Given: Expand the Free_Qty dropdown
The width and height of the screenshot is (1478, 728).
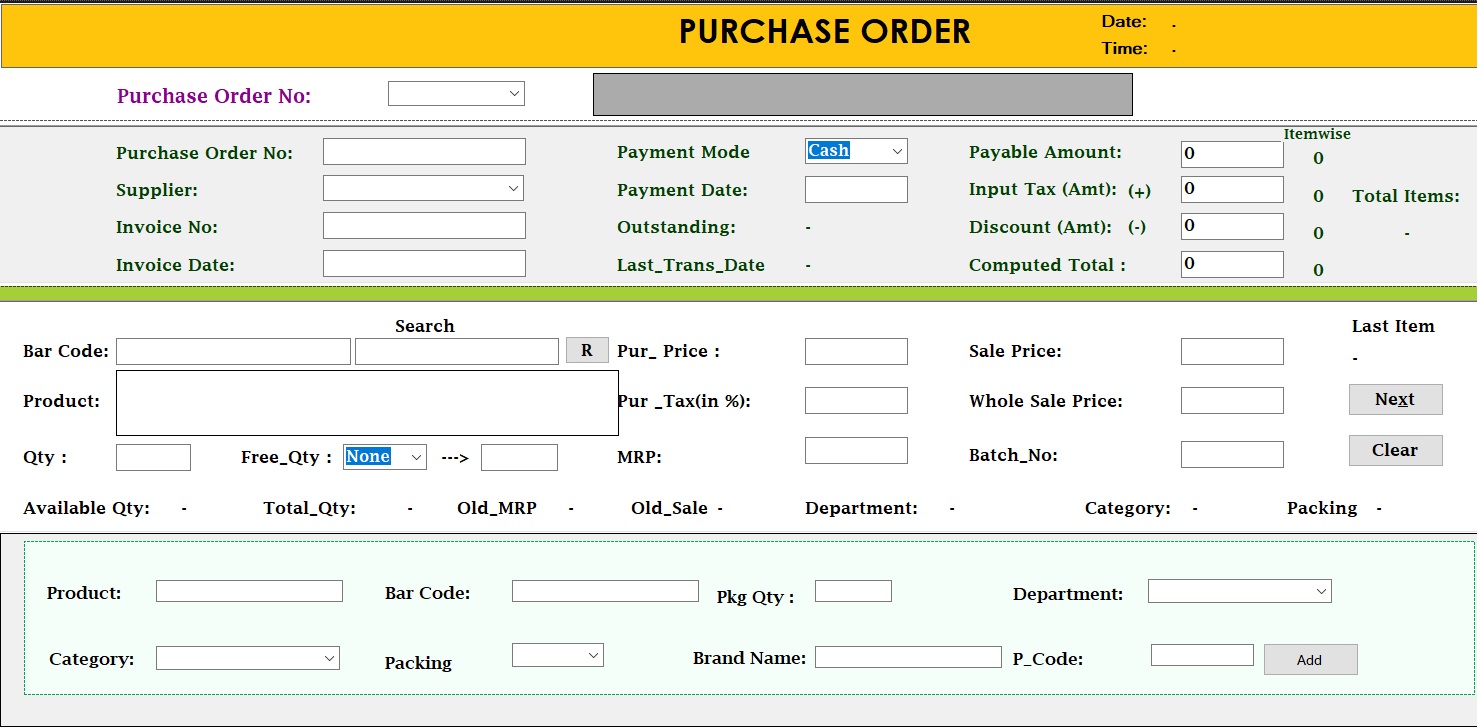Looking at the screenshot, I should (385, 457).
